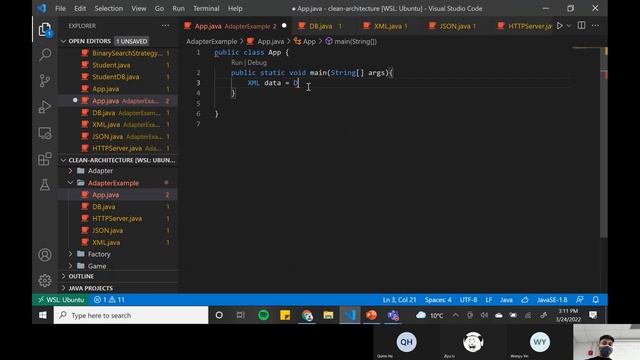Open Source Control view
This screenshot has height=360, width=640.
(45, 80)
